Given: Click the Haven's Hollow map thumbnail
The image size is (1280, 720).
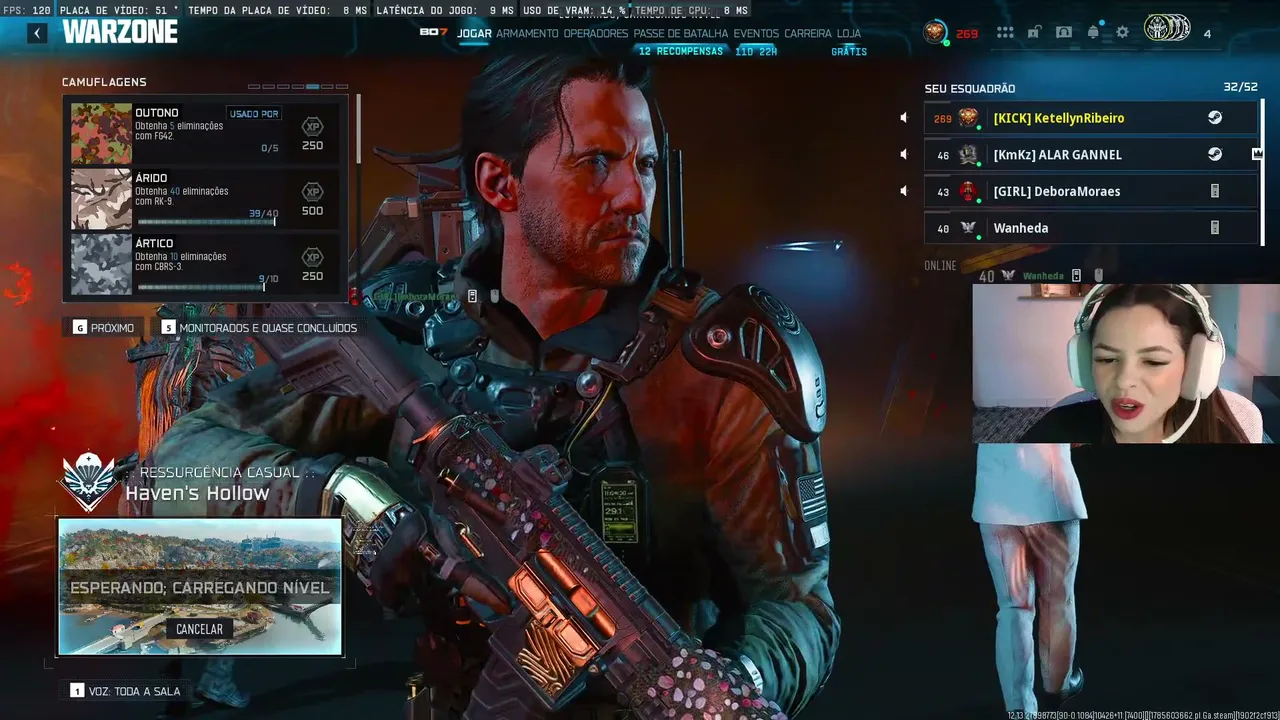Looking at the screenshot, I should [x=200, y=586].
